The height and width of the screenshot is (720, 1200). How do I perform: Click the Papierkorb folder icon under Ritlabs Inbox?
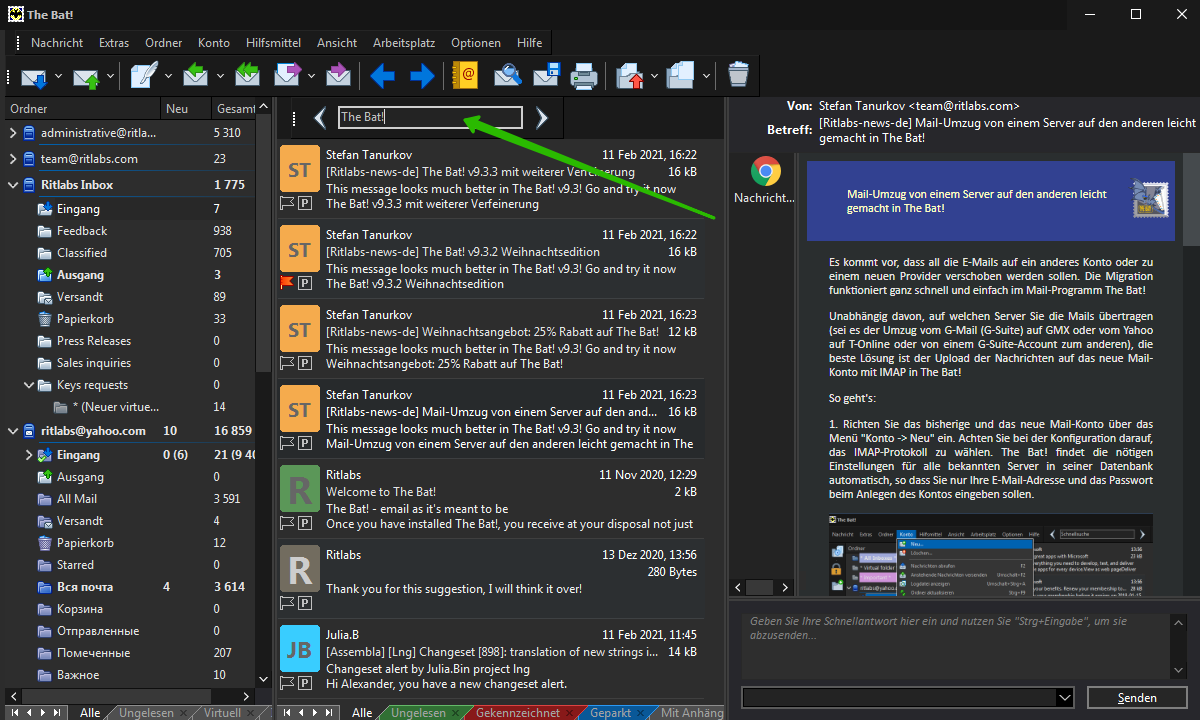pyautogui.click(x=45, y=319)
